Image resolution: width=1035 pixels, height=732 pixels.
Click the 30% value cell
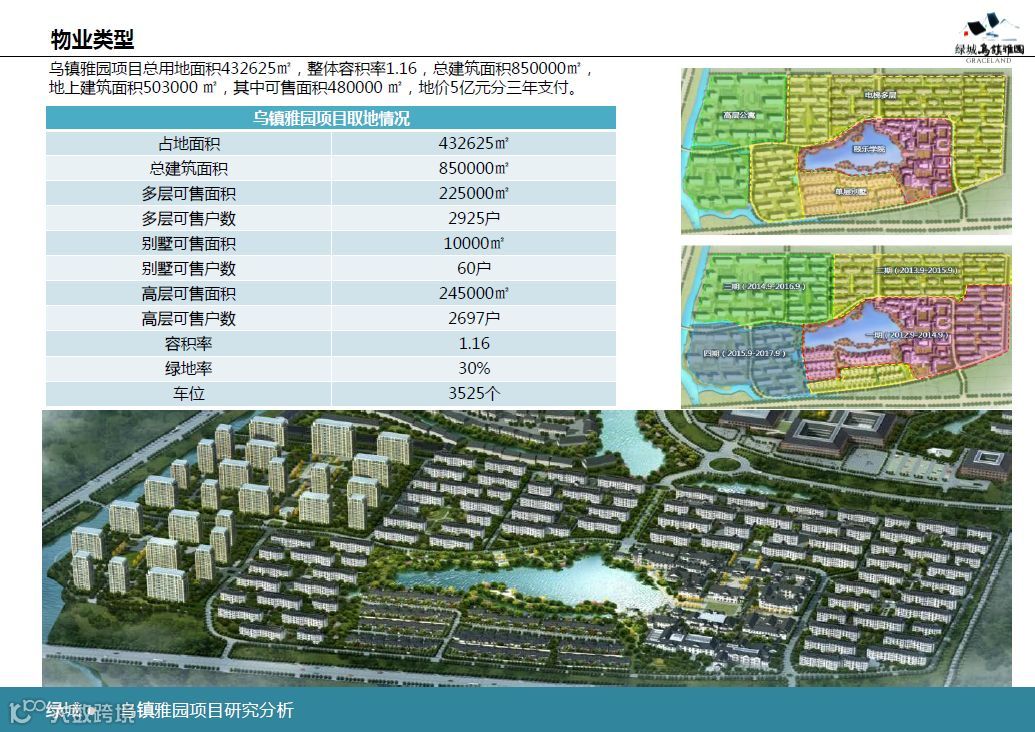coord(474,369)
